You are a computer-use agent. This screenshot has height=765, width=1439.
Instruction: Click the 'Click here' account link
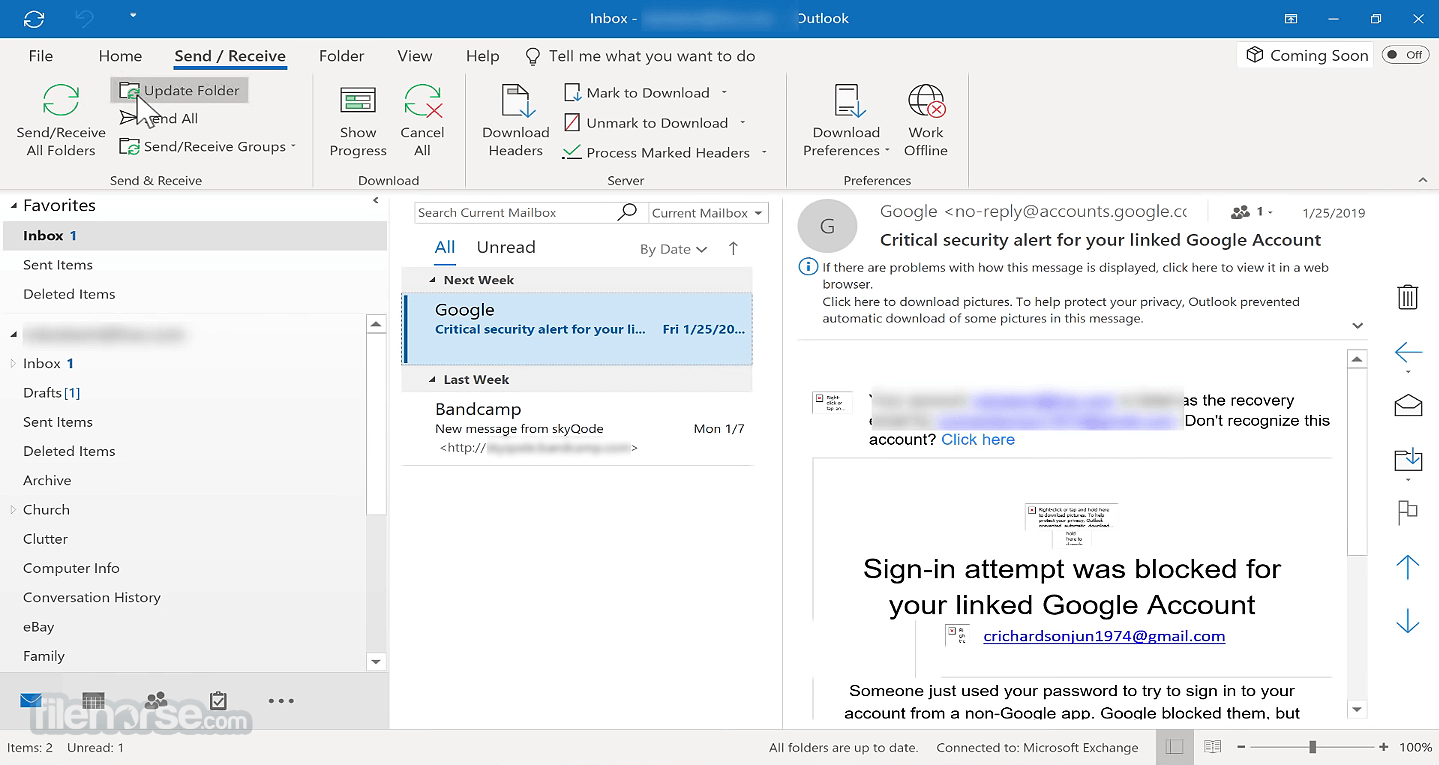tap(978, 440)
